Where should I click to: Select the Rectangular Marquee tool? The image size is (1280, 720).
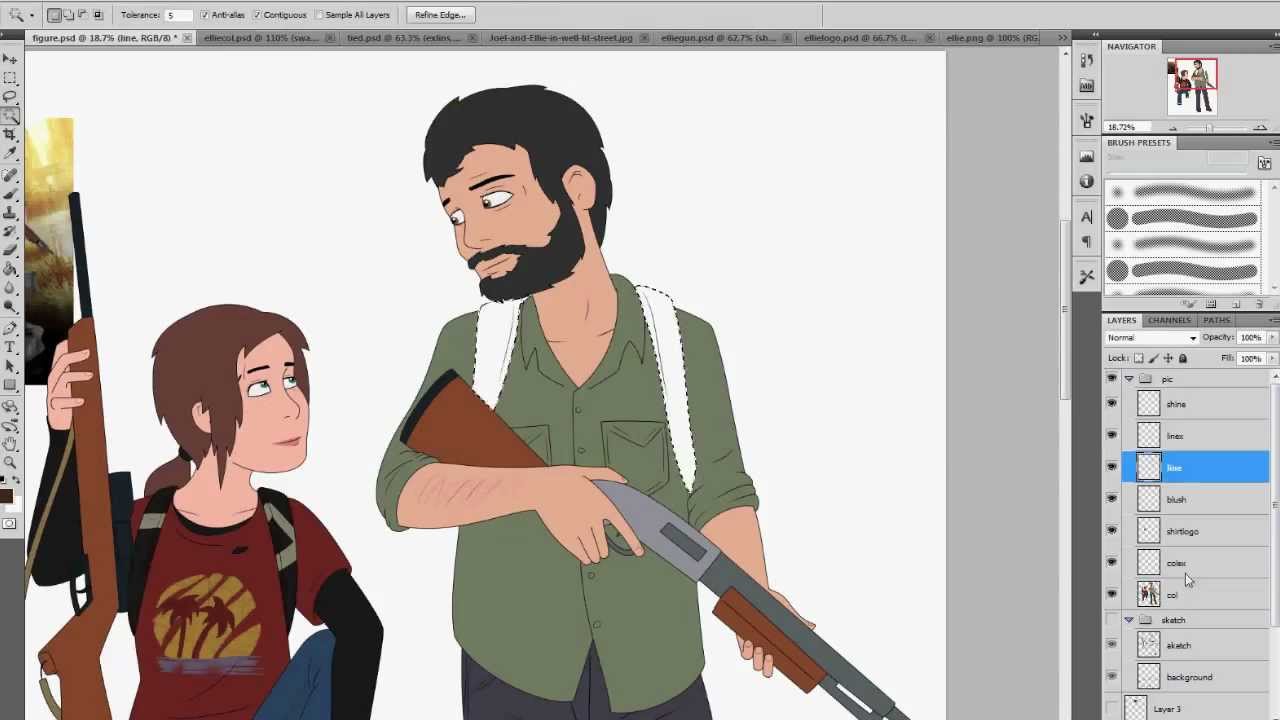[x=10, y=78]
